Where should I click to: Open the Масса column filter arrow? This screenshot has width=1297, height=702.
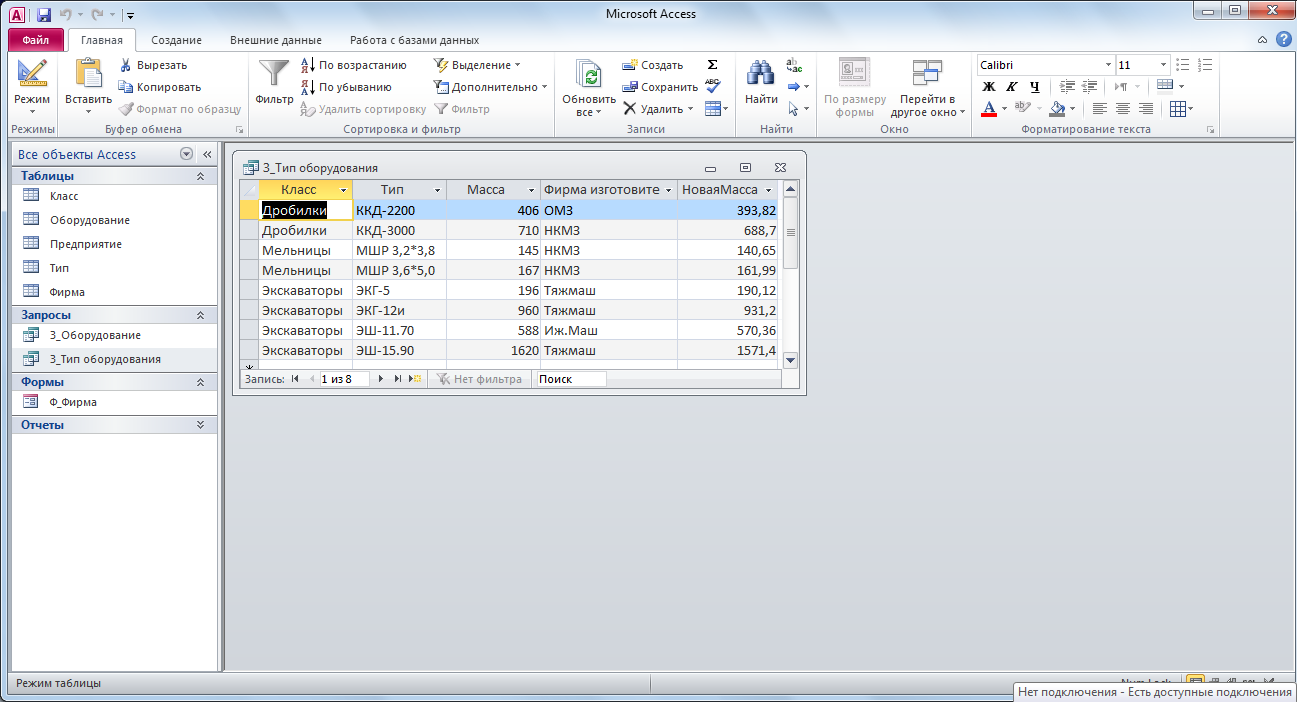tap(532, 190)
